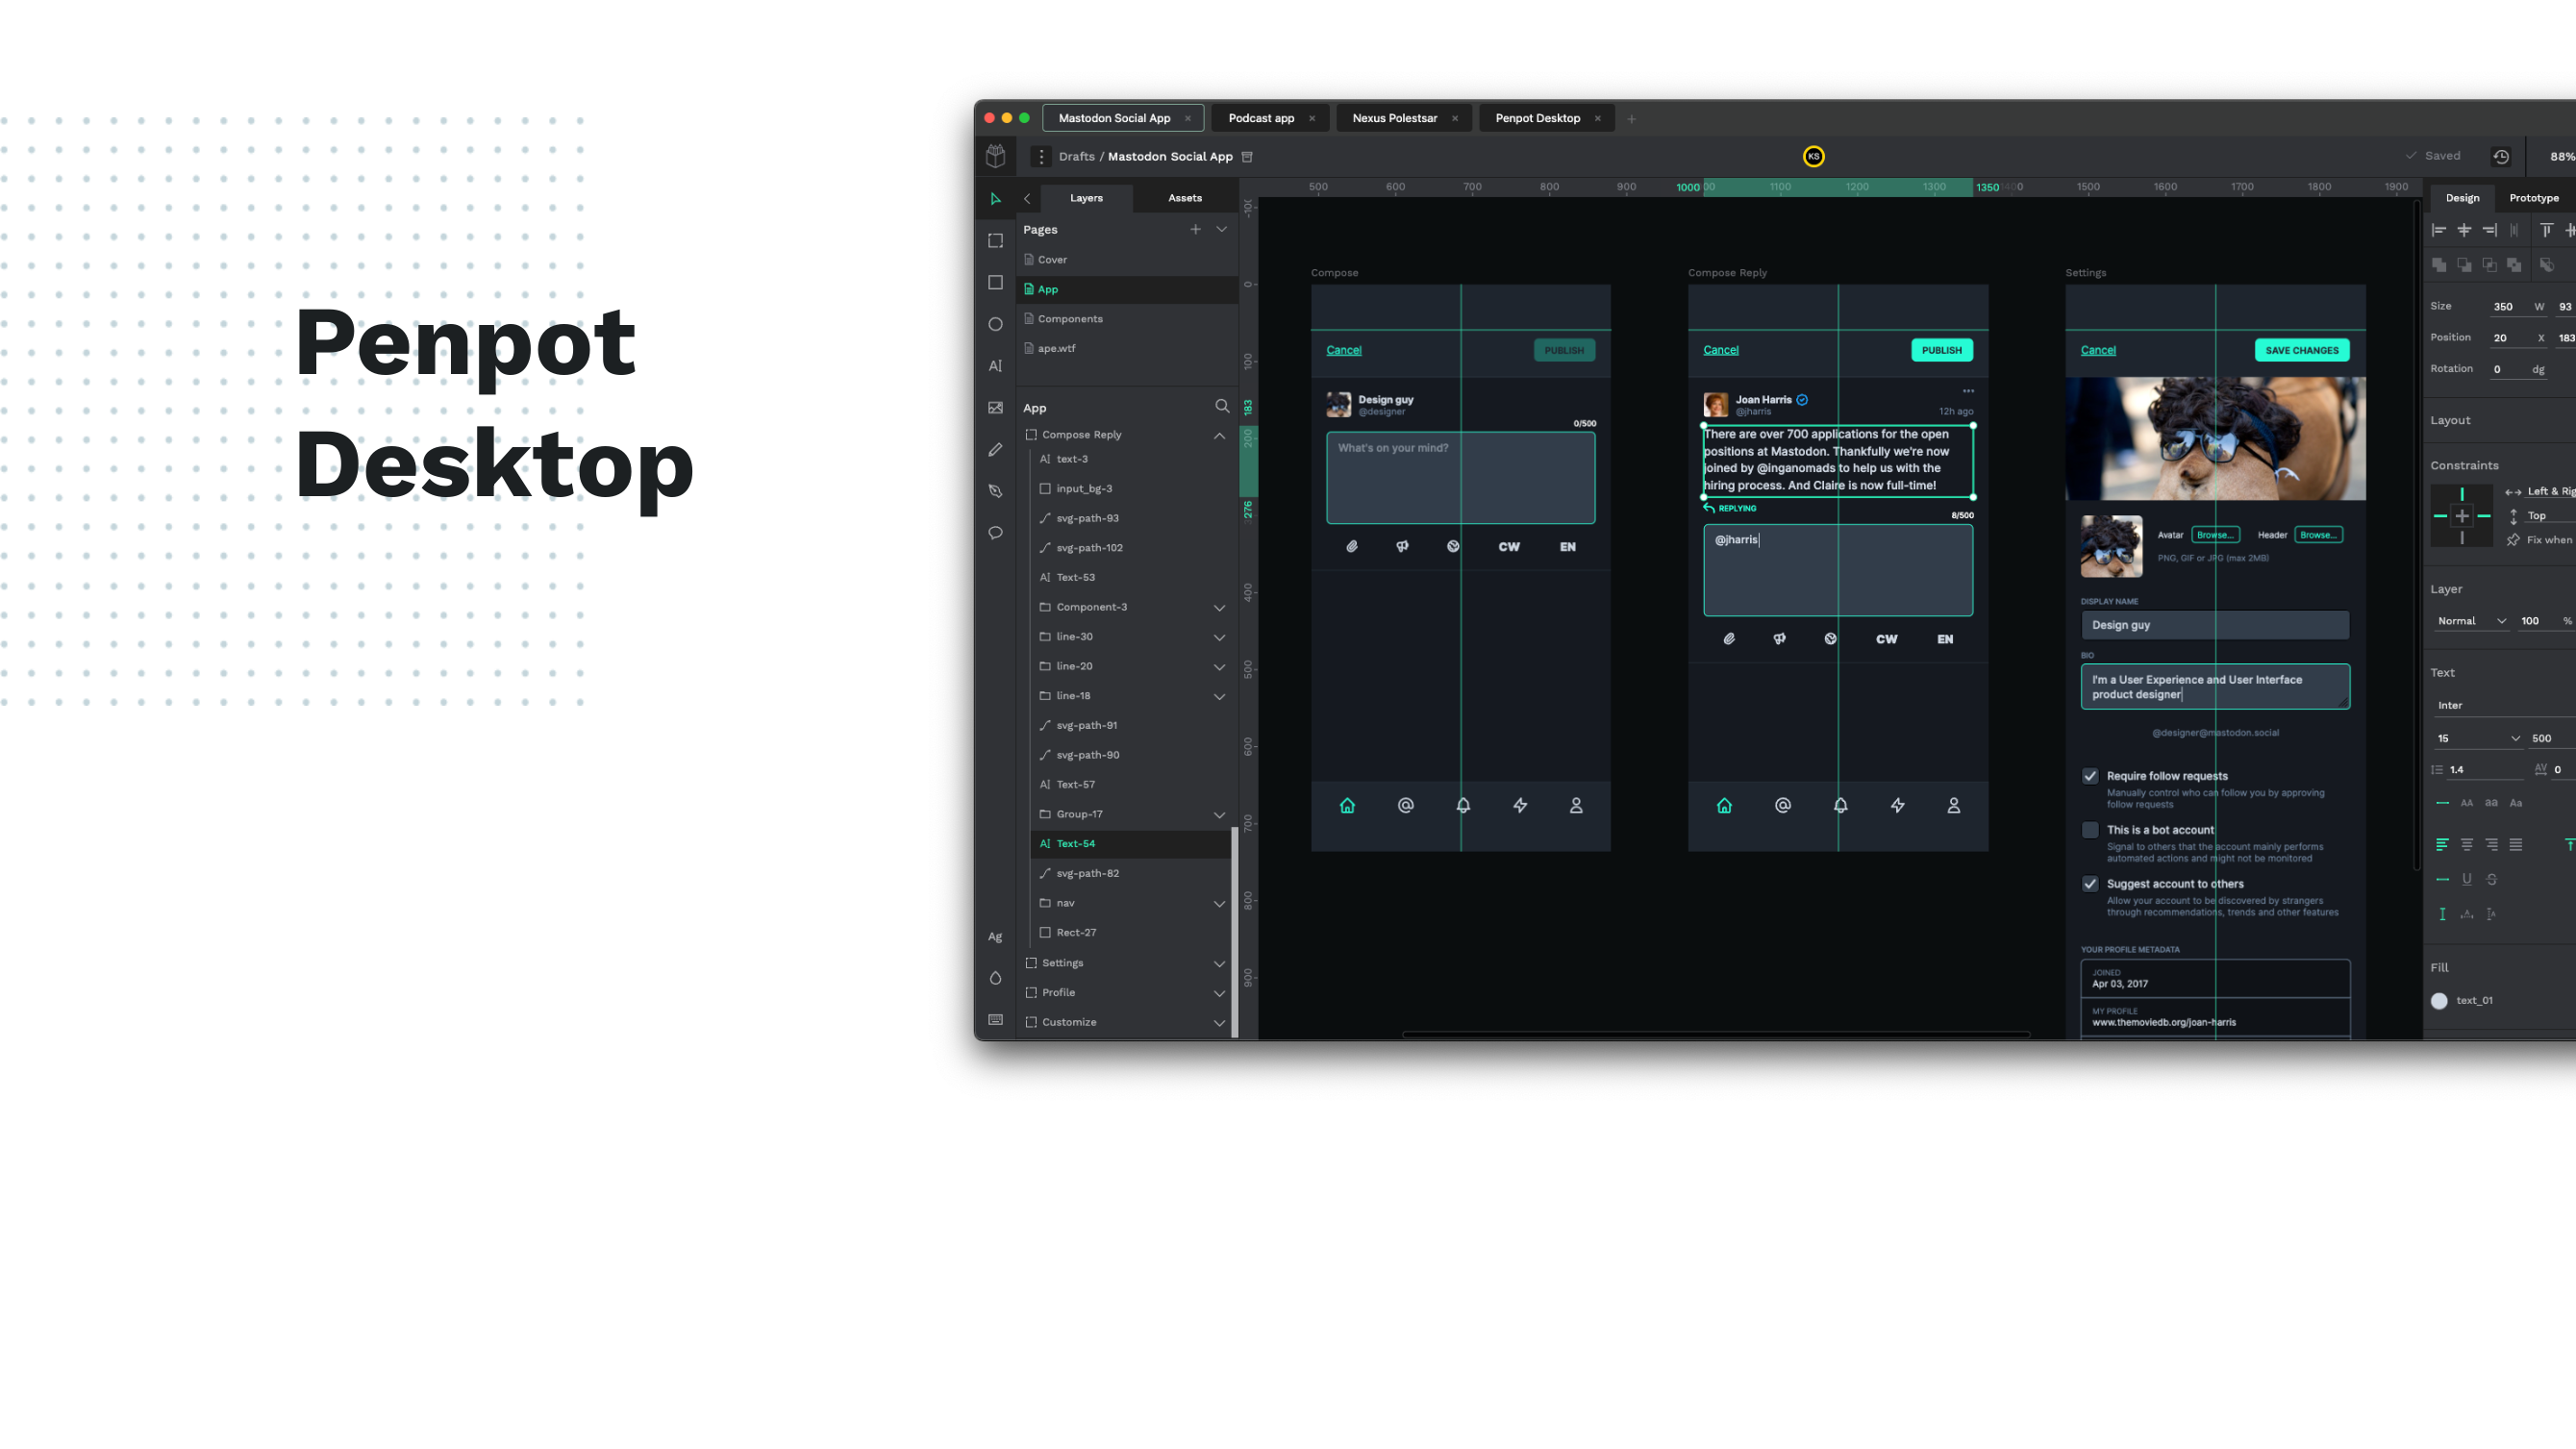Open the Prototype tab

pyautogui.click(x=2533, y=198)
